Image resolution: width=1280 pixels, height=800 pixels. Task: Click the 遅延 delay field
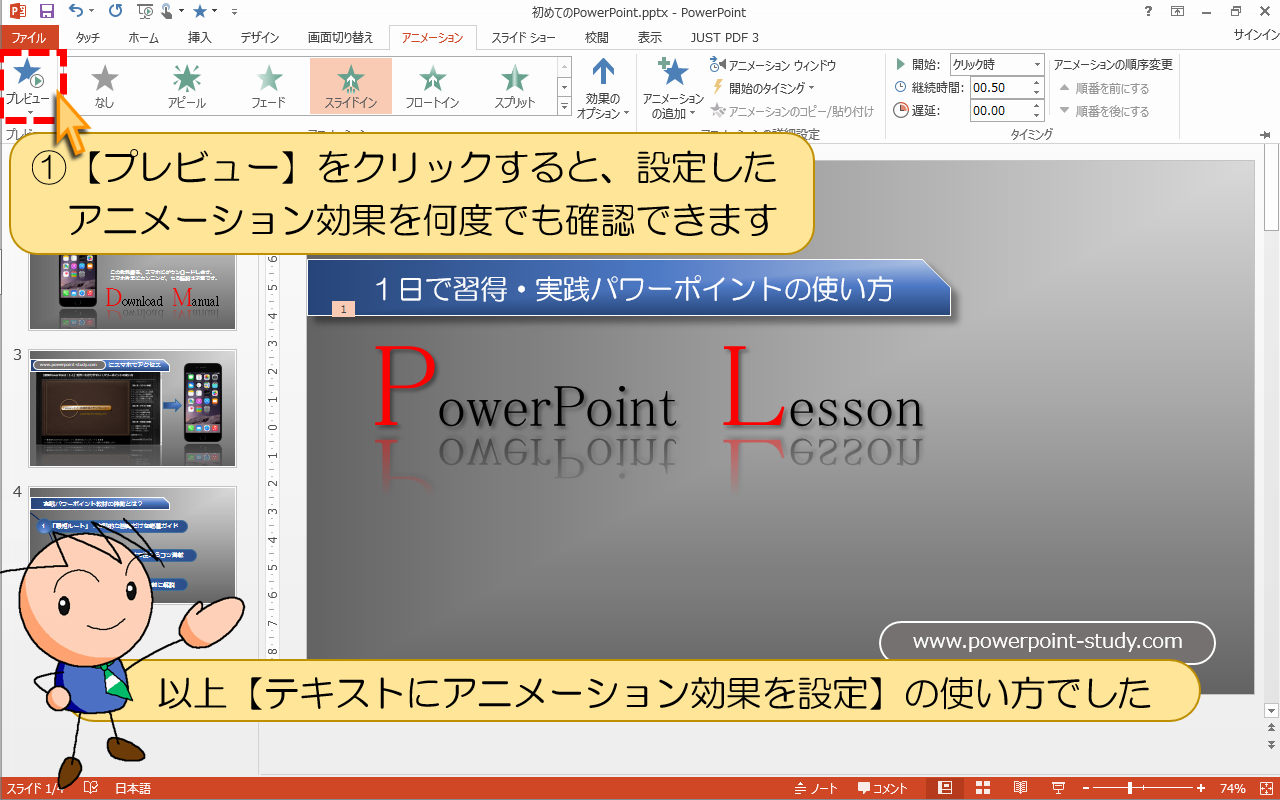(1001, 110)
